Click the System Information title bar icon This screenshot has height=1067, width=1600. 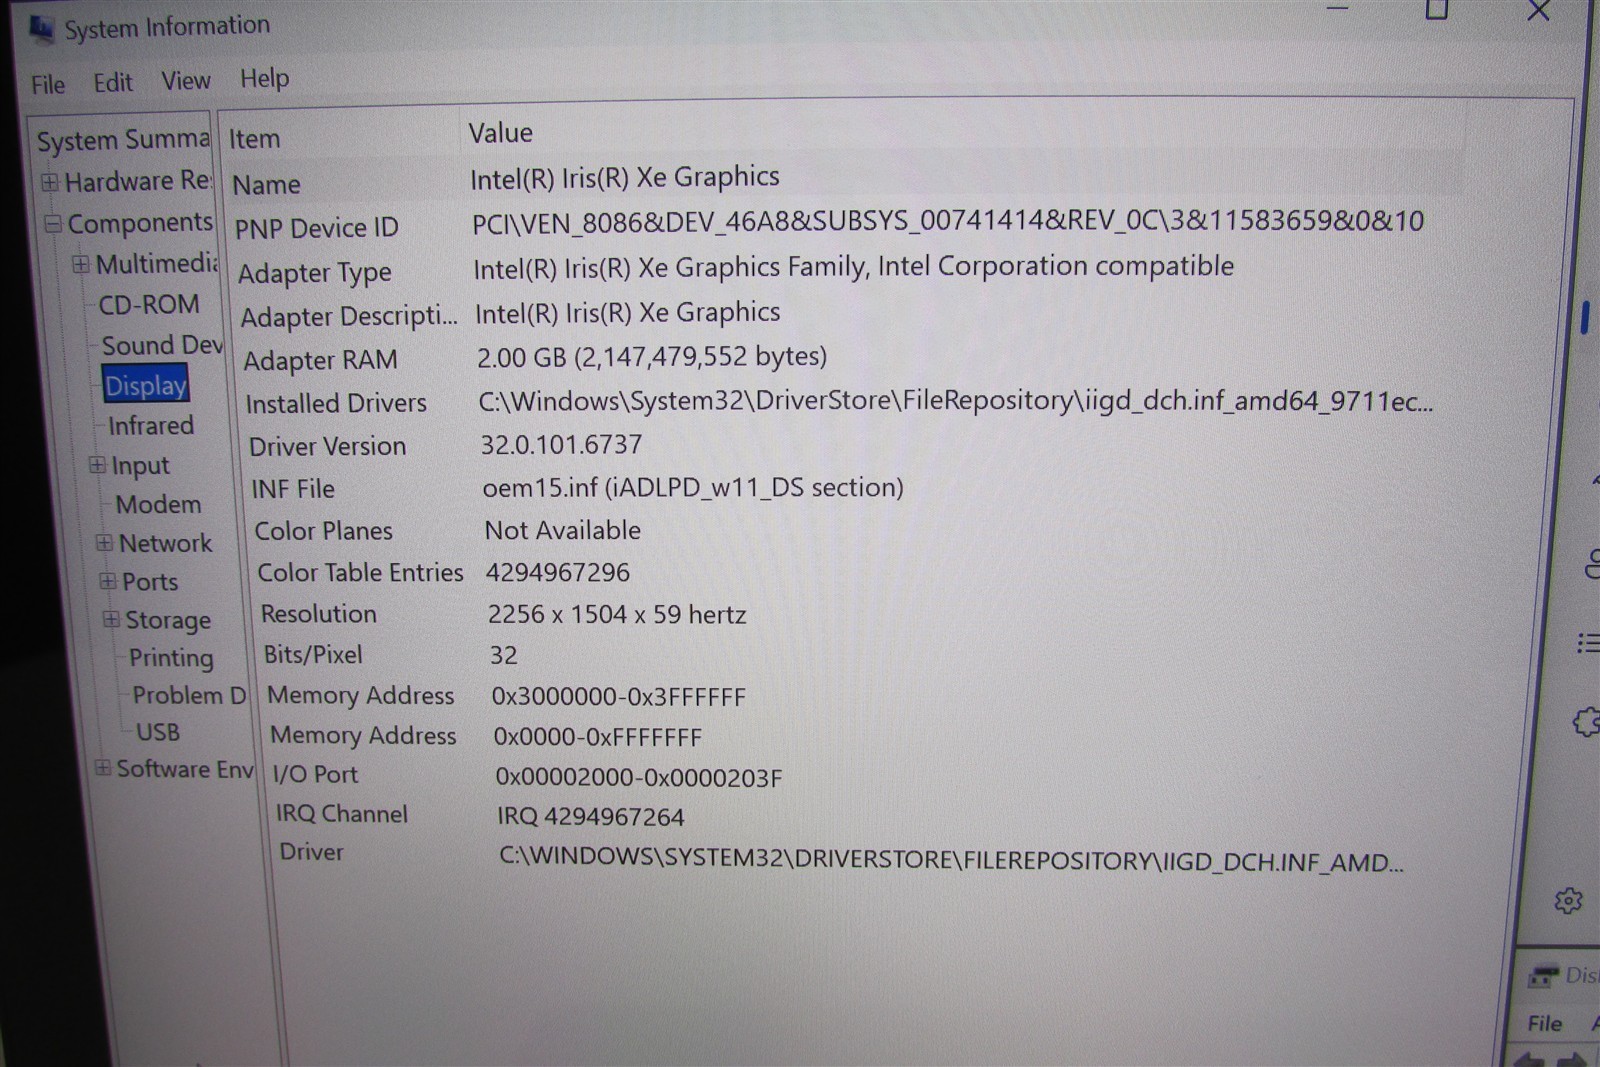point(41,30)
